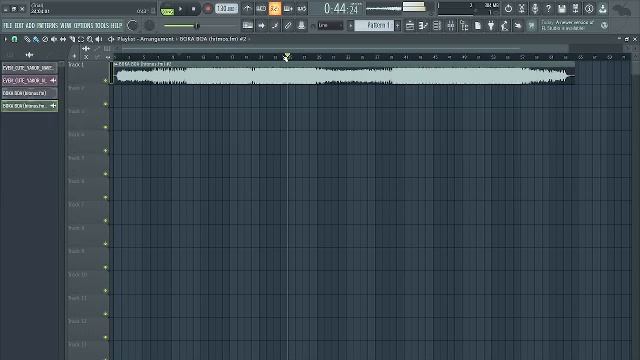Screen dimensions: 640x360
Task: Open the plugin picker plug icon
Action: click(491, 26)
